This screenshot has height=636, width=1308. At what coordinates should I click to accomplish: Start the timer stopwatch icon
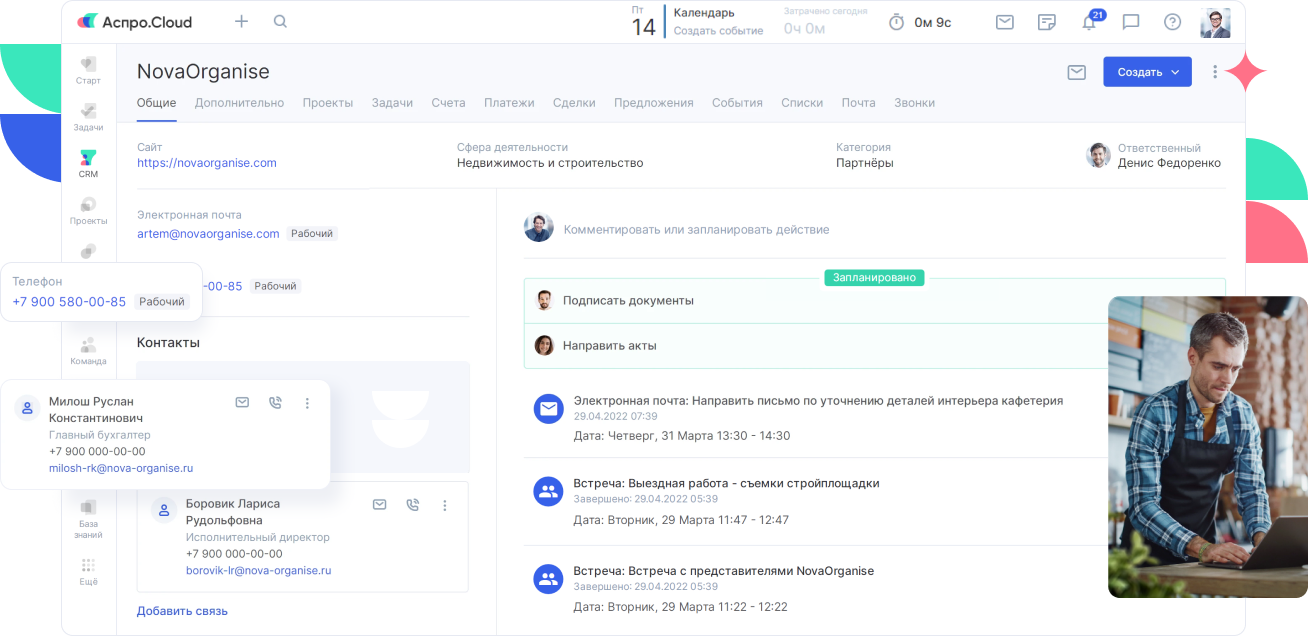coord(897,22)
